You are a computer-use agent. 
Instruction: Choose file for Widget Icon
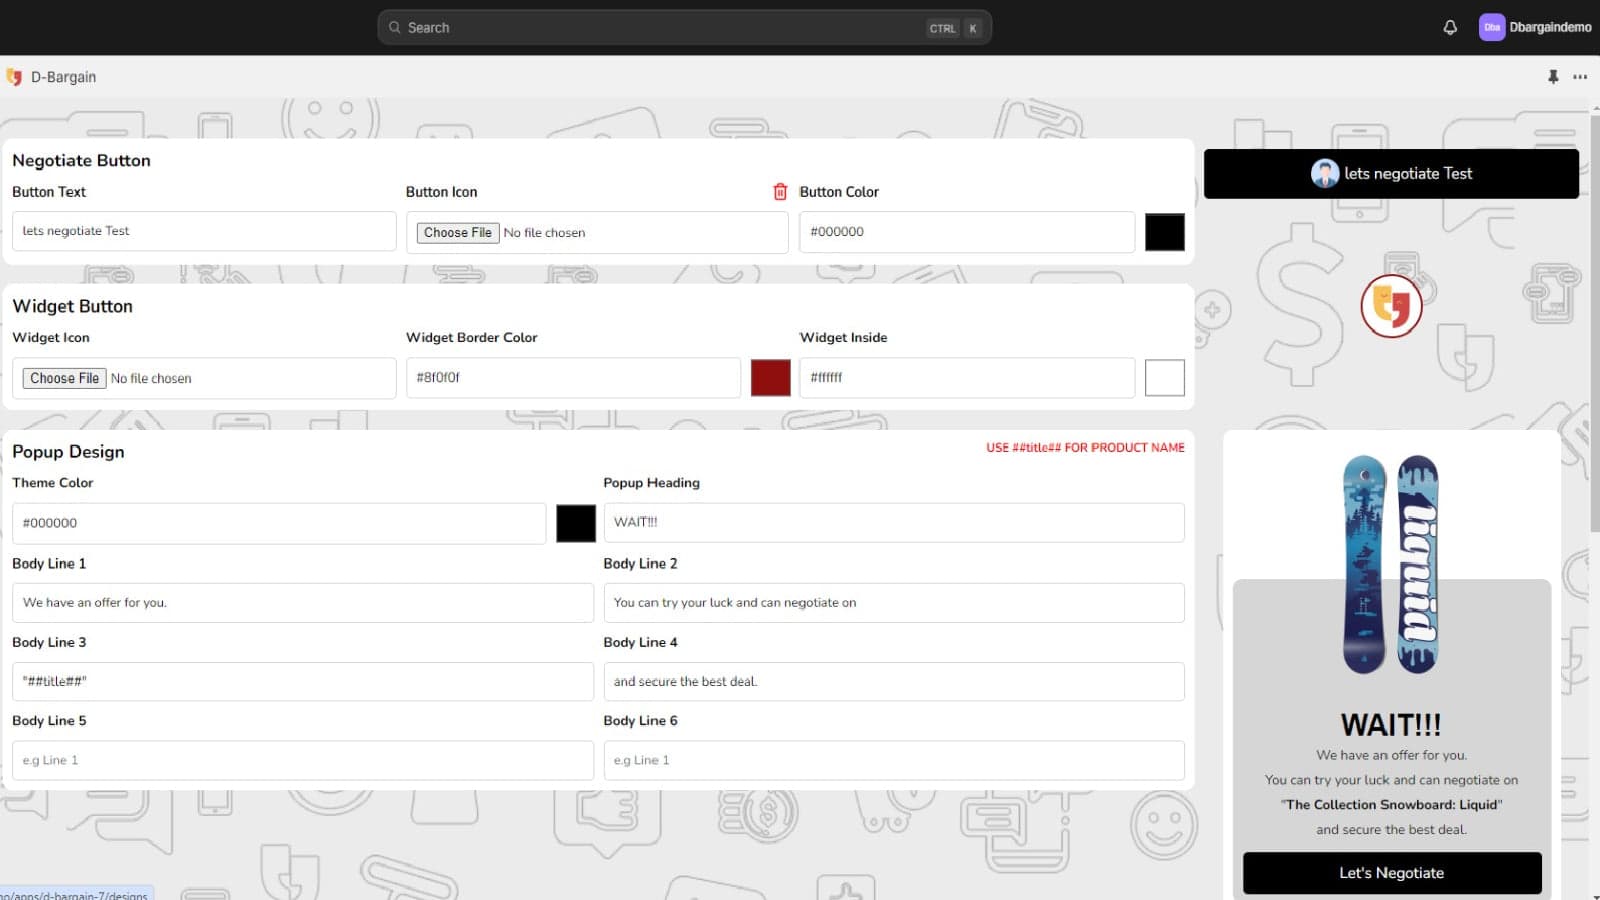click(x=64, y=378)
